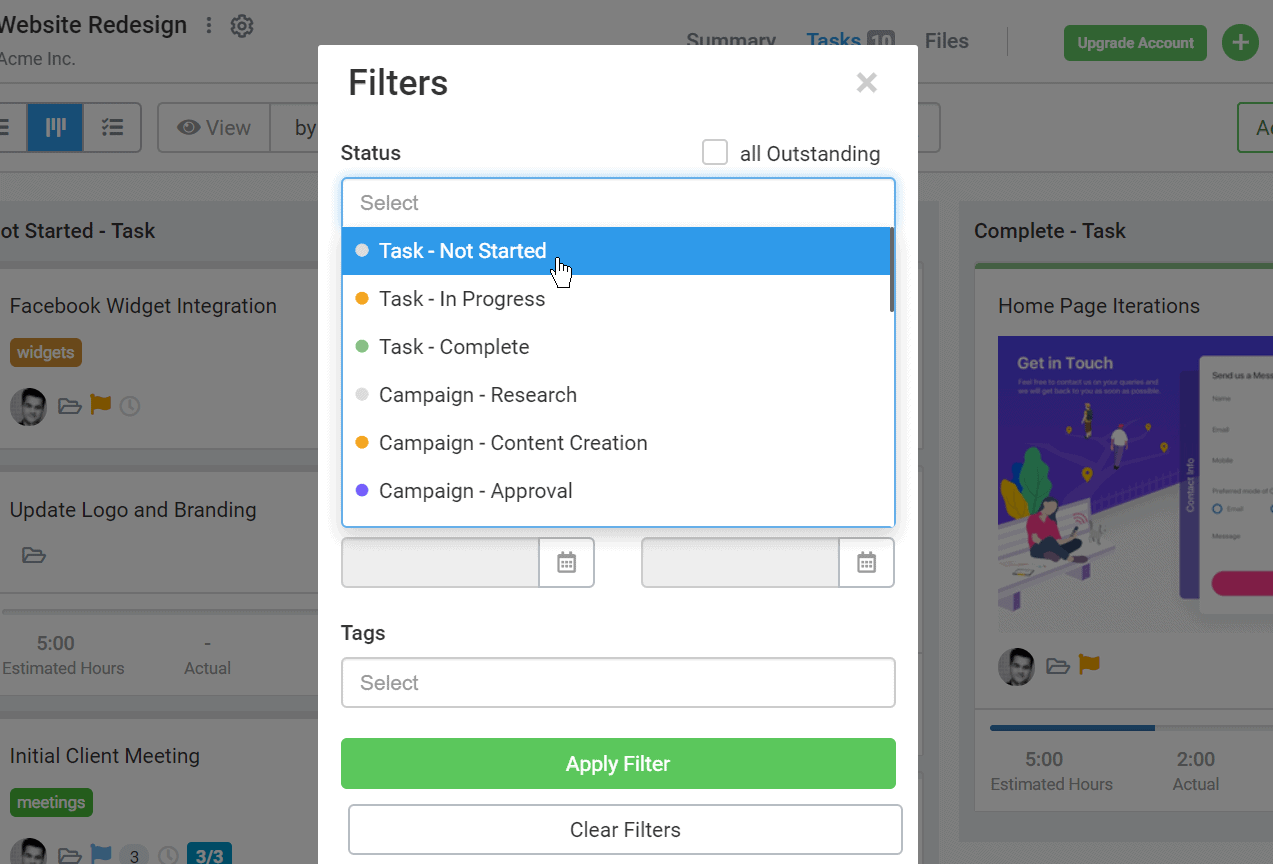Enable the all Outstanding checkbox
Image resolution: width=1273 pixels, height=864 pixels.
715,153
